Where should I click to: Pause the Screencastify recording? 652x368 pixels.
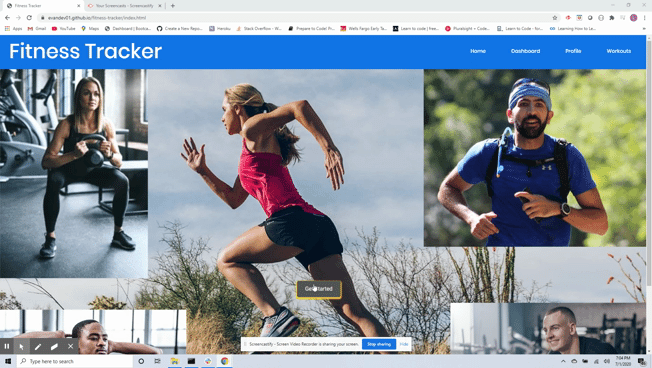click(x=7, y=346)
